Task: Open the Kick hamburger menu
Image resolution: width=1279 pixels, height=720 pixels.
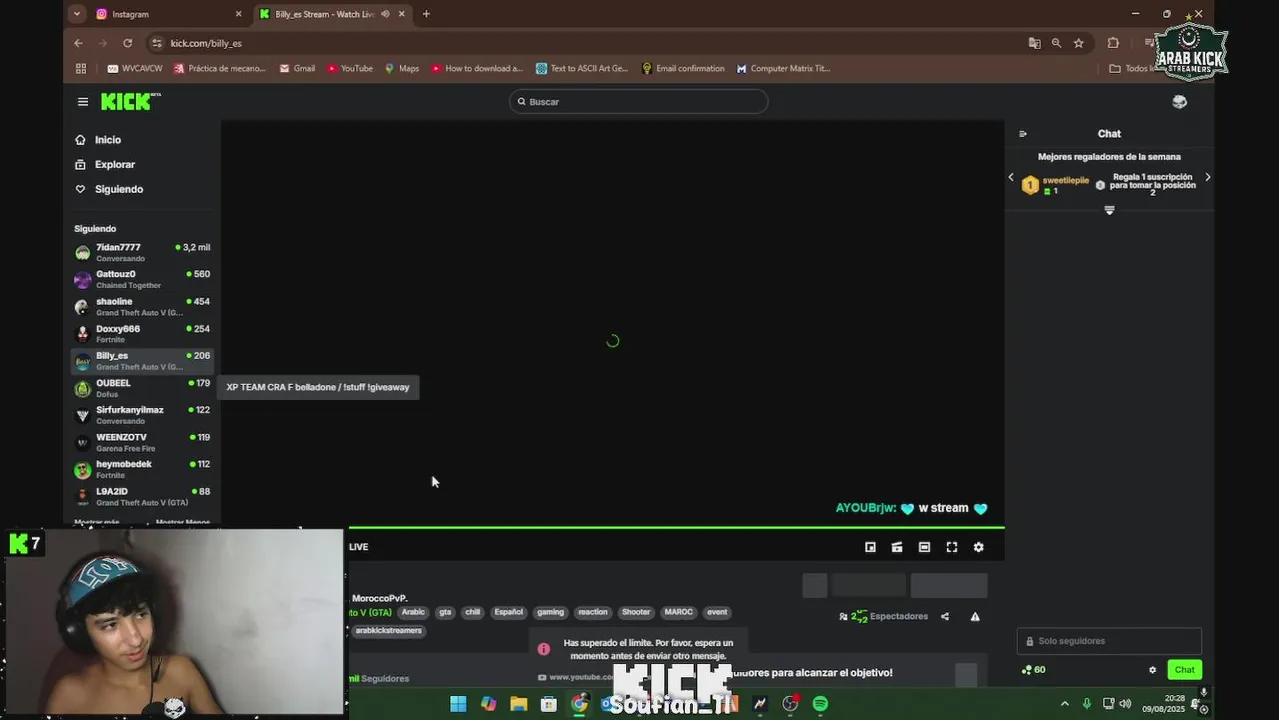Action: pyautogui.click(x=83, y=102)
